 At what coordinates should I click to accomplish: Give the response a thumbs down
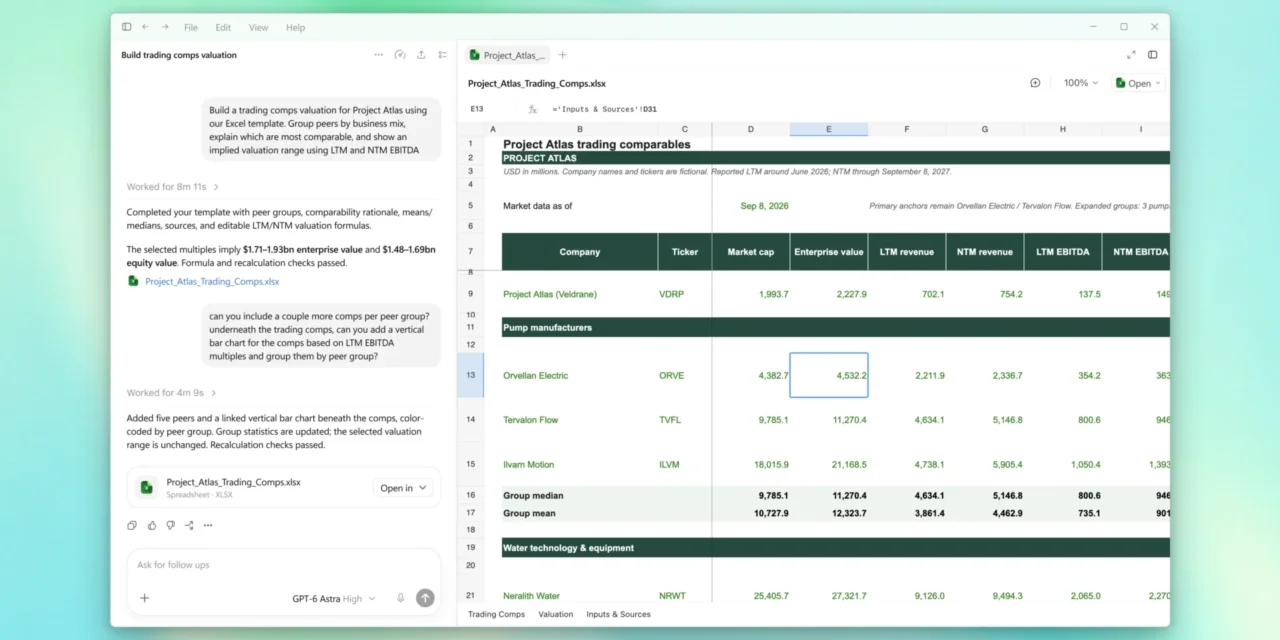tap(170, 525)
